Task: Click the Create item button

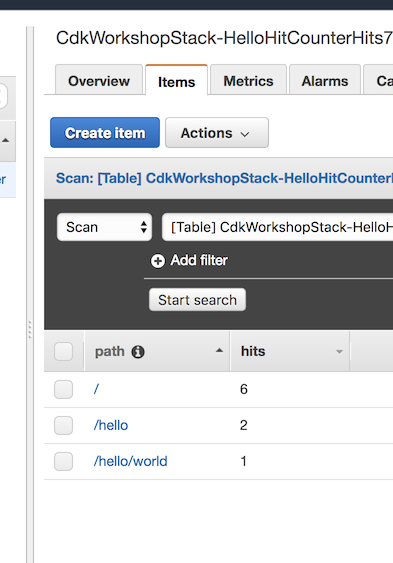Action: pyautogui.click(x=105, y=132)
